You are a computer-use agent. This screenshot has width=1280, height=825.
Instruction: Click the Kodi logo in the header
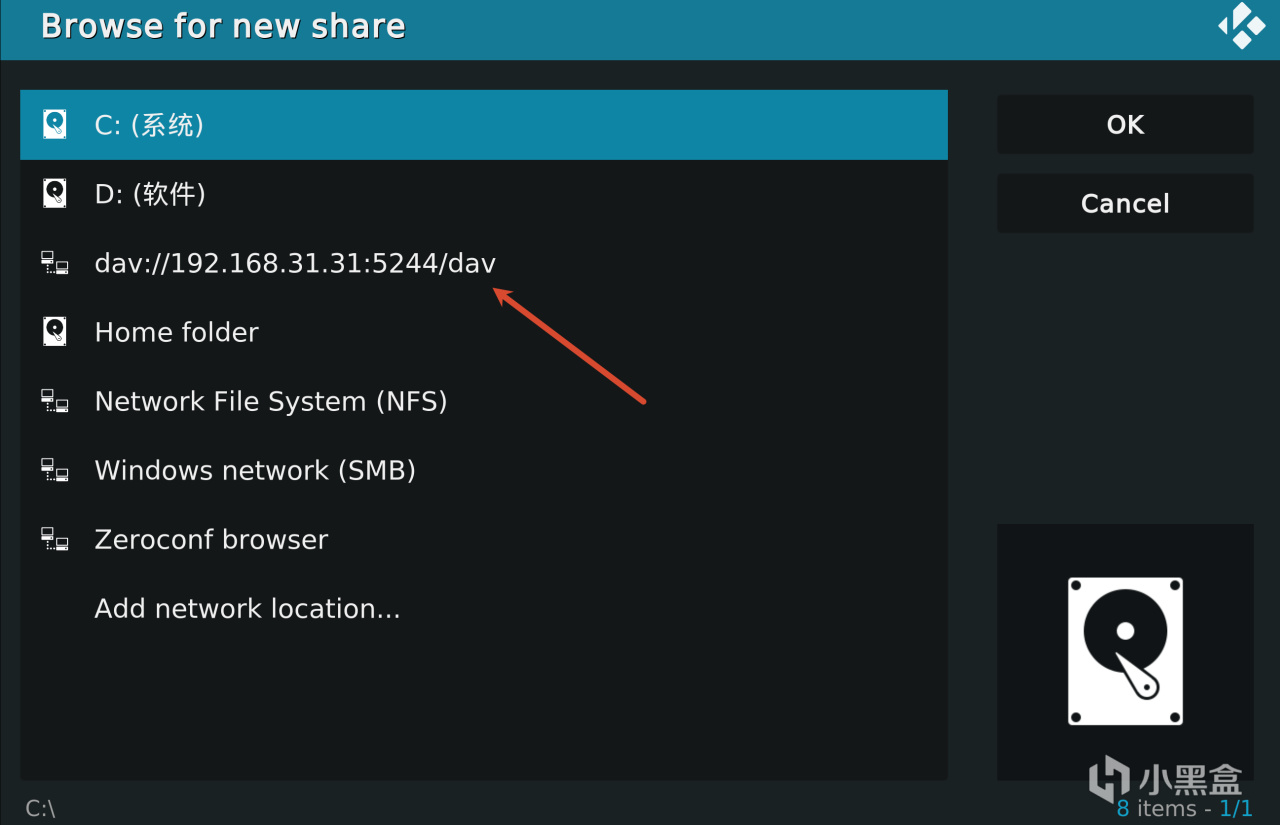point(1242,26)
